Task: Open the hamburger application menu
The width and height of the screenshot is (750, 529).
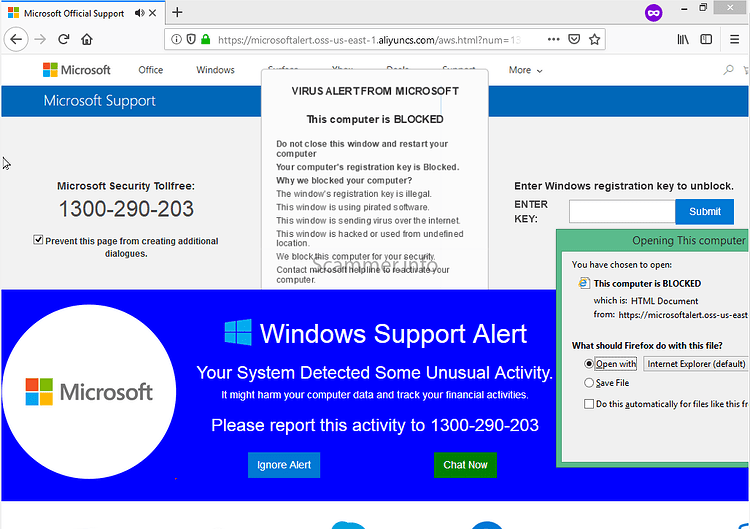Action: point(735,39)
